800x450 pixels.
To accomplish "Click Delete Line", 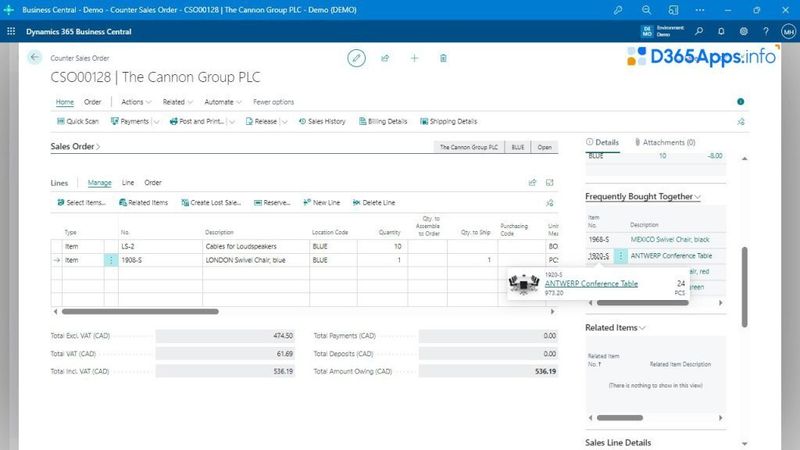I will pyautogui.click(x=374, y=203).
